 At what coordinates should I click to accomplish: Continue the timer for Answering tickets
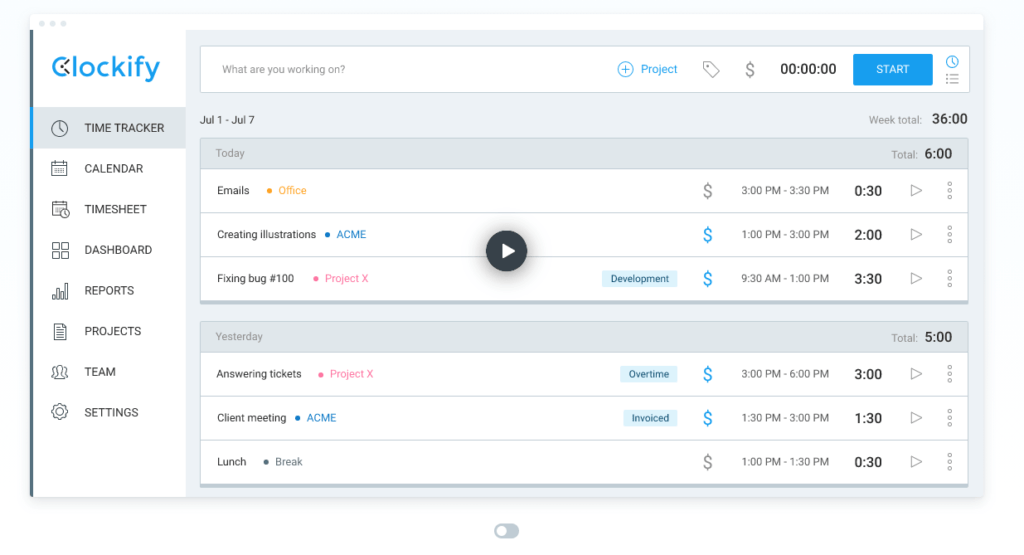coord(916,374)
